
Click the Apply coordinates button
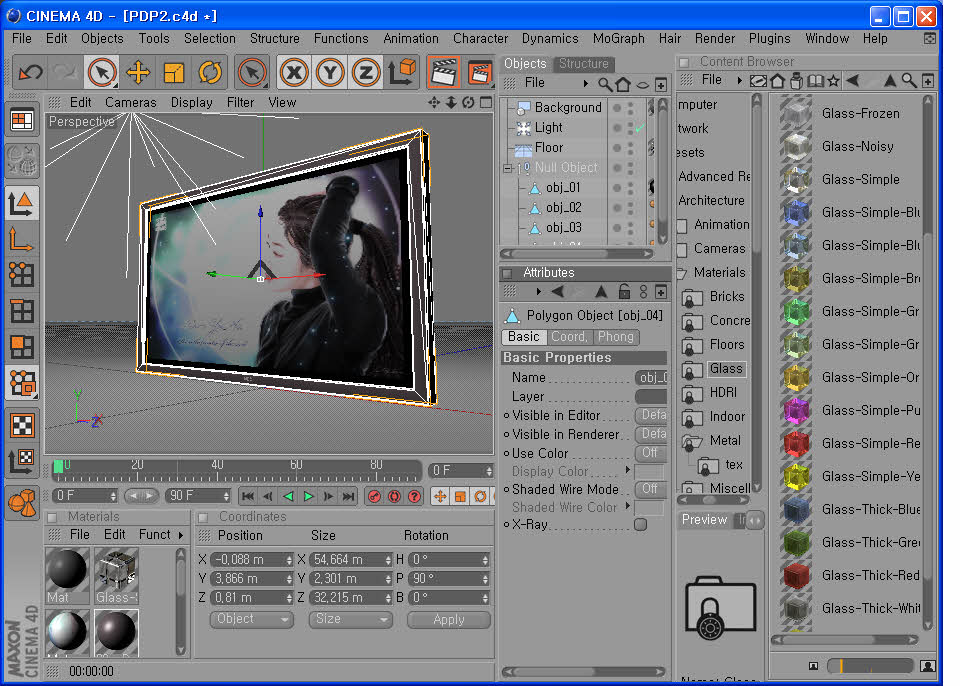tap(449, 620)
